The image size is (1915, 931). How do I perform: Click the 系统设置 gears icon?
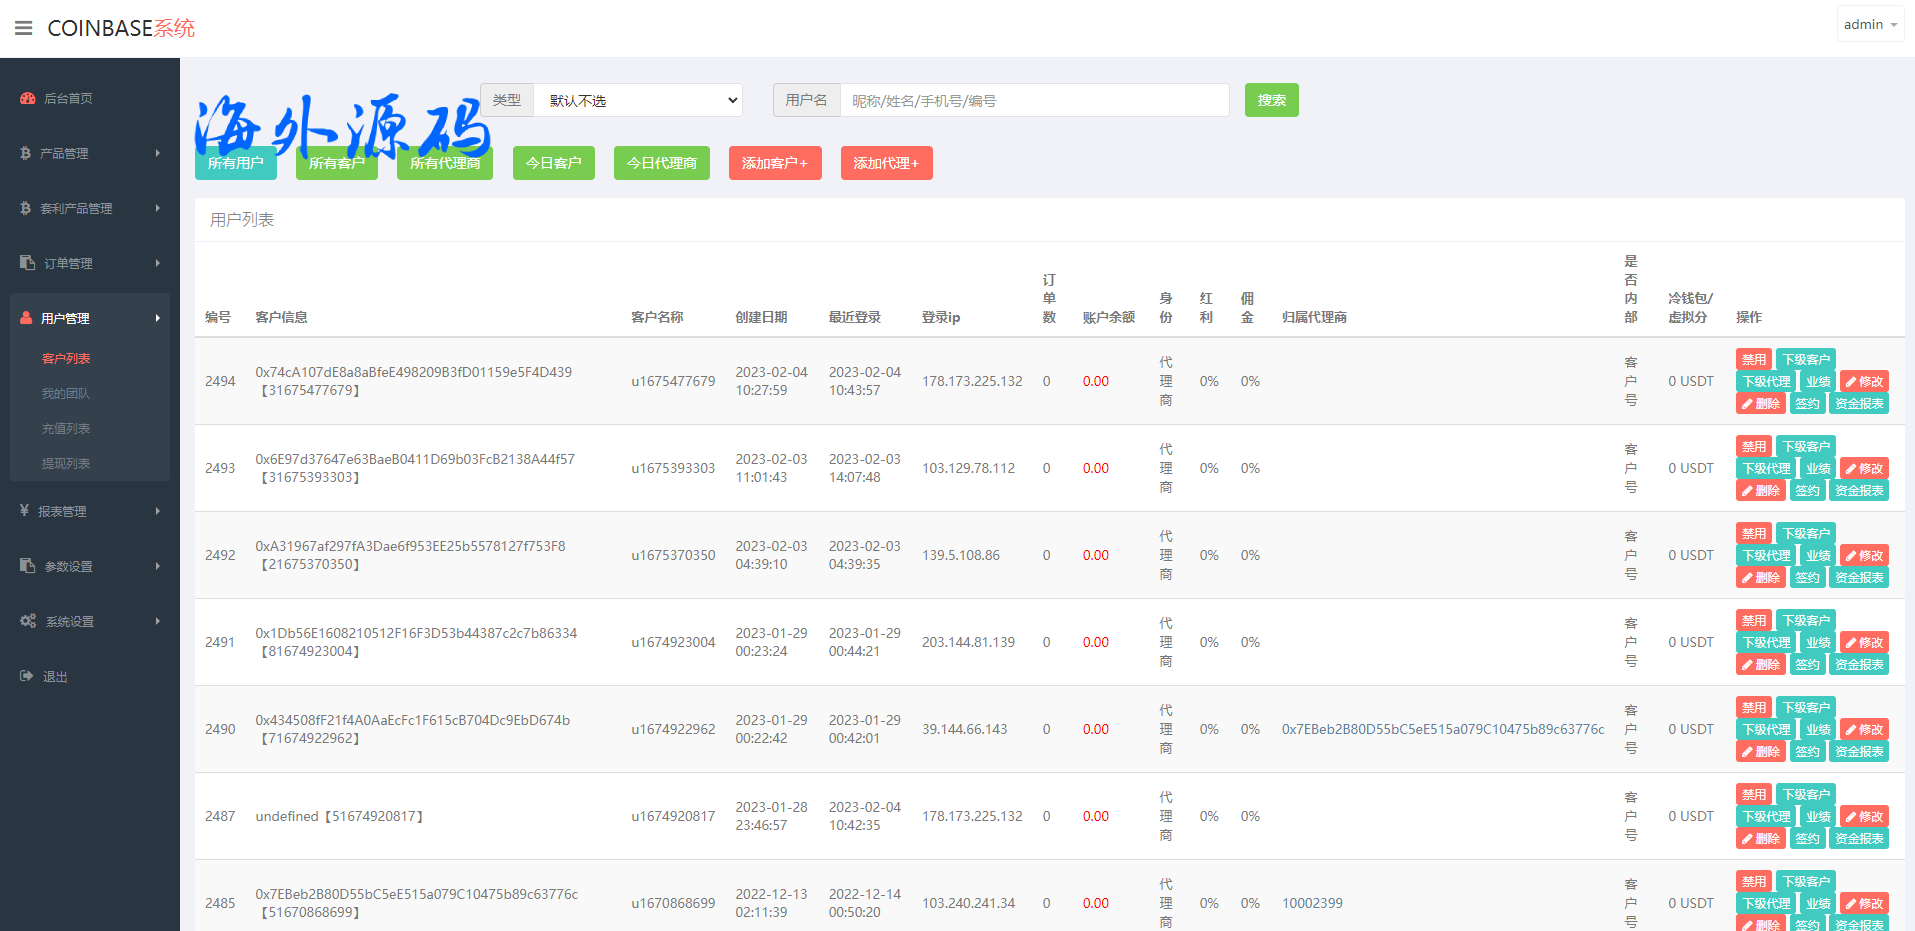pyautogui.click(x=28, y=621)
